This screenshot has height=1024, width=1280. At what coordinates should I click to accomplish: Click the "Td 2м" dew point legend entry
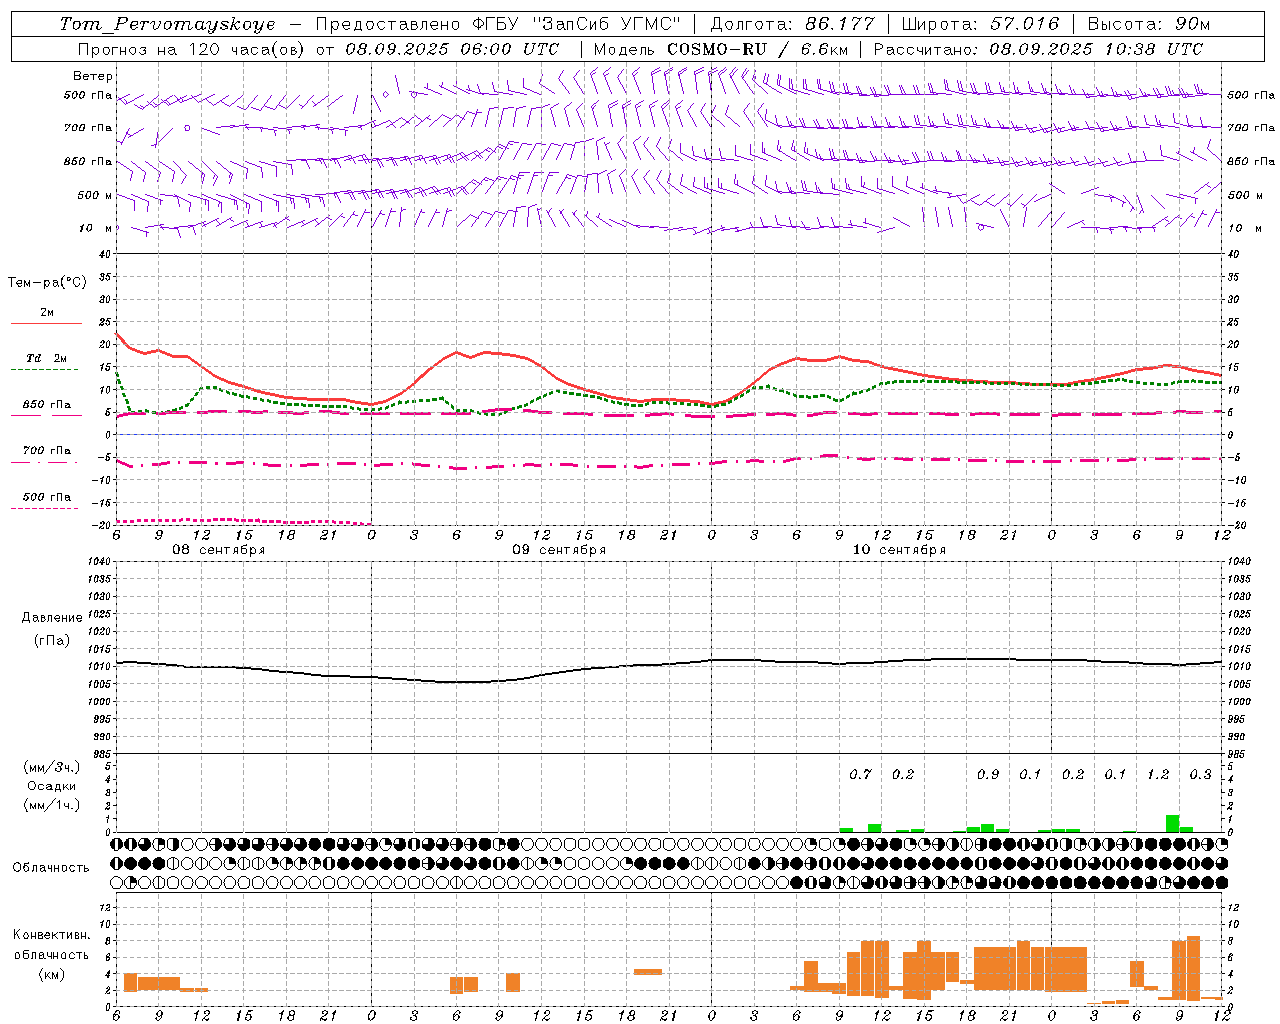click(x=47, y=358)
